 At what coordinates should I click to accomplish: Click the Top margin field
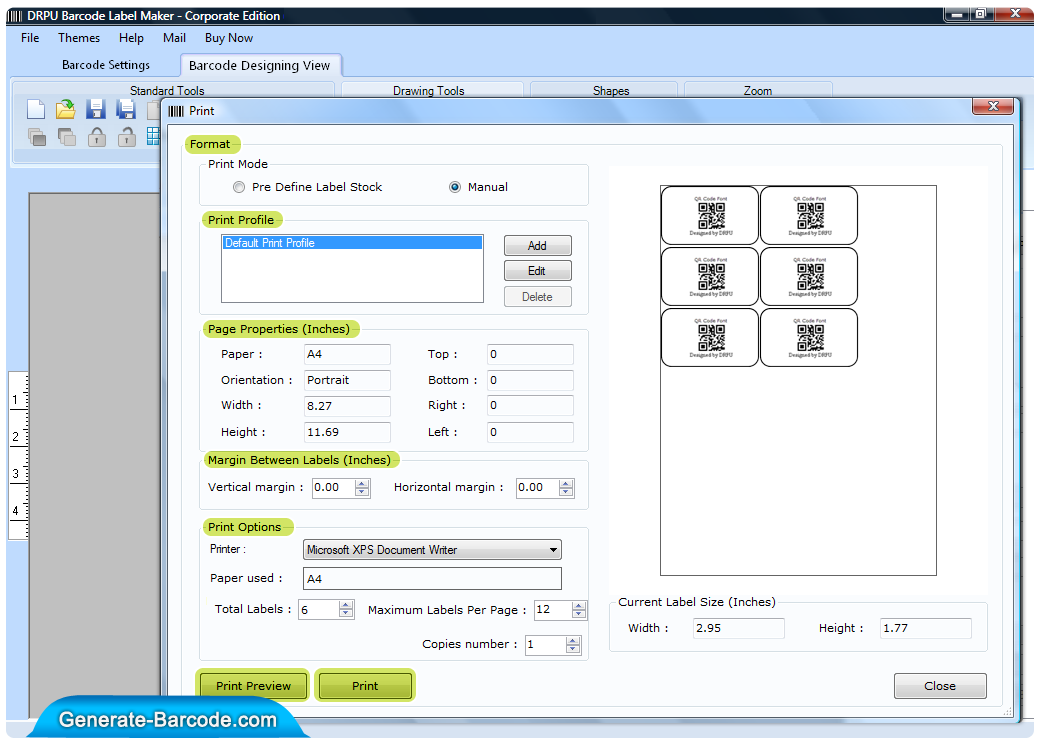(x=530, y=354)
